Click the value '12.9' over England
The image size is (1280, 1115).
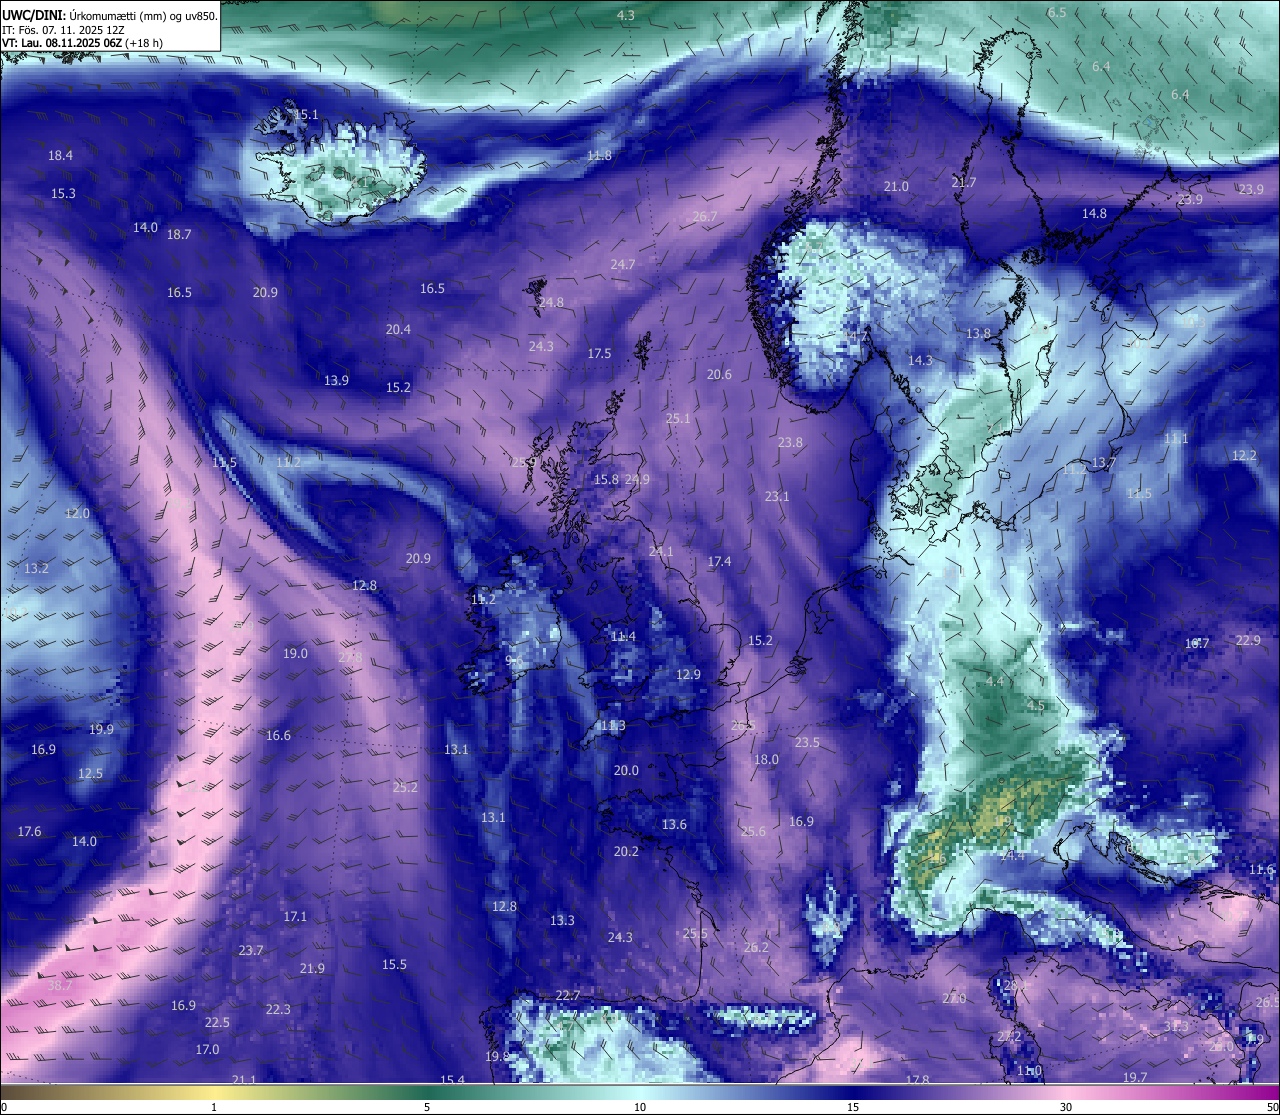pyautogui.click(x=688, y=674)
